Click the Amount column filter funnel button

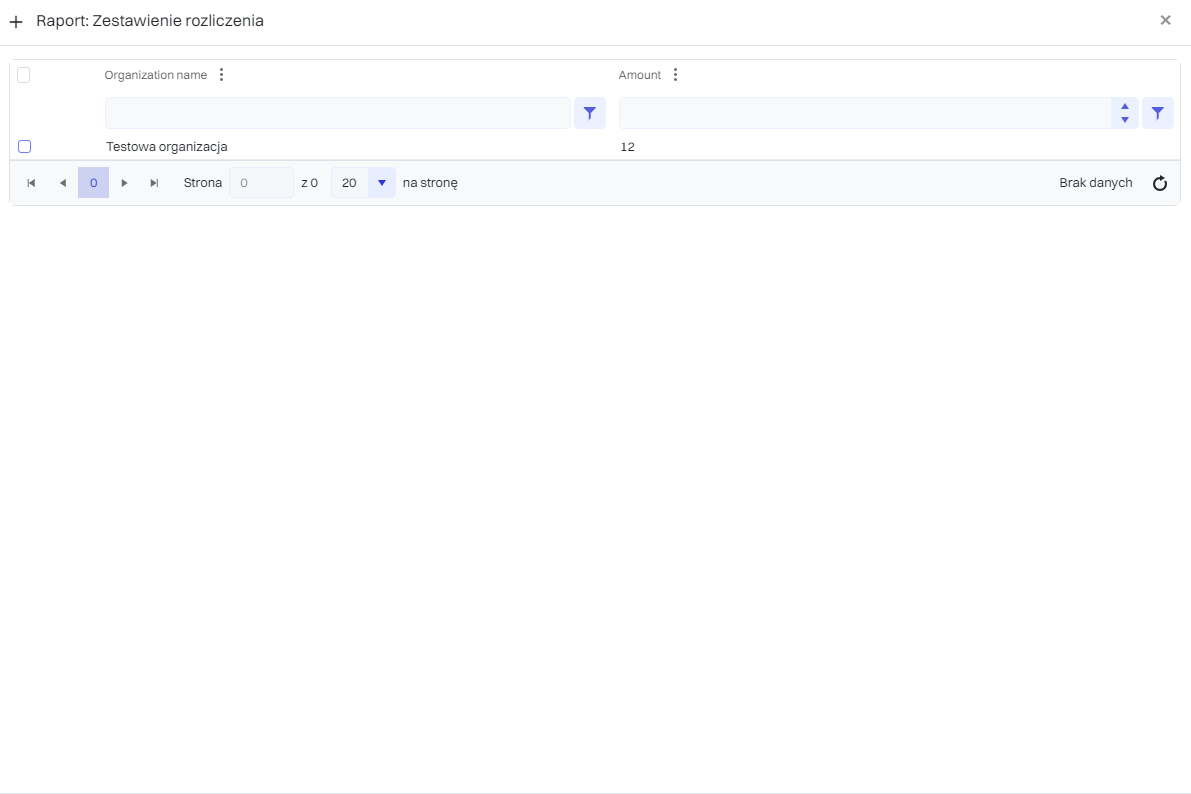(1157, 113)
